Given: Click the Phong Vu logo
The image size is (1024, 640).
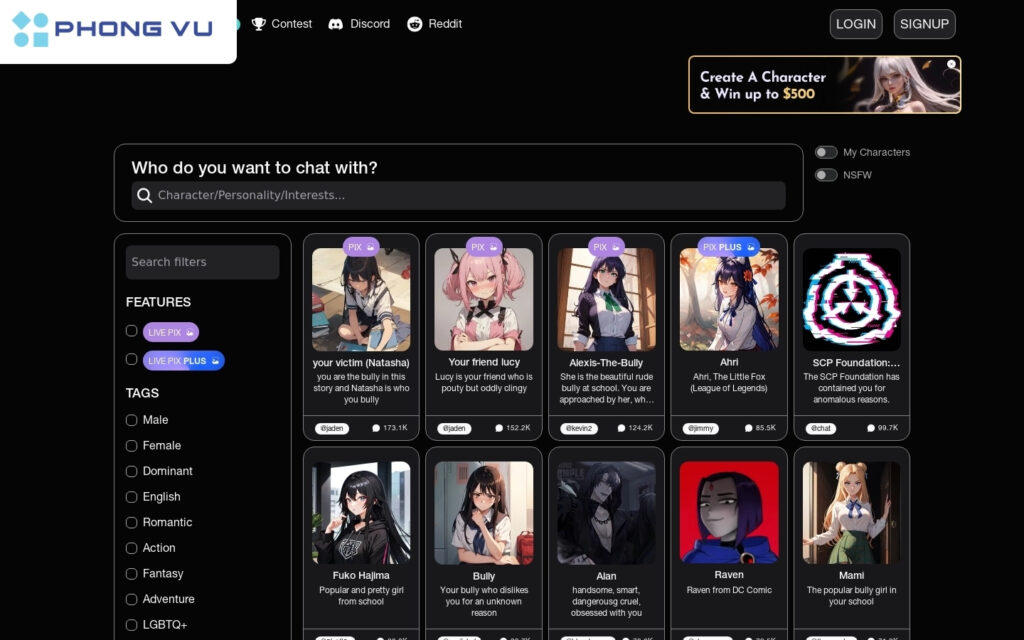Looking at the screenshot, I should click(x=112, y=29).
